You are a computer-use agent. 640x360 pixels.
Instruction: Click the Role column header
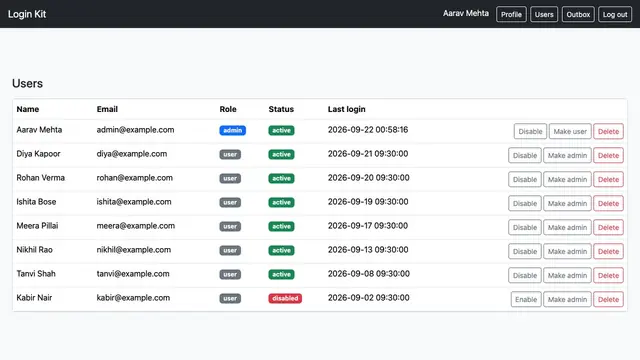pos(228,109)
